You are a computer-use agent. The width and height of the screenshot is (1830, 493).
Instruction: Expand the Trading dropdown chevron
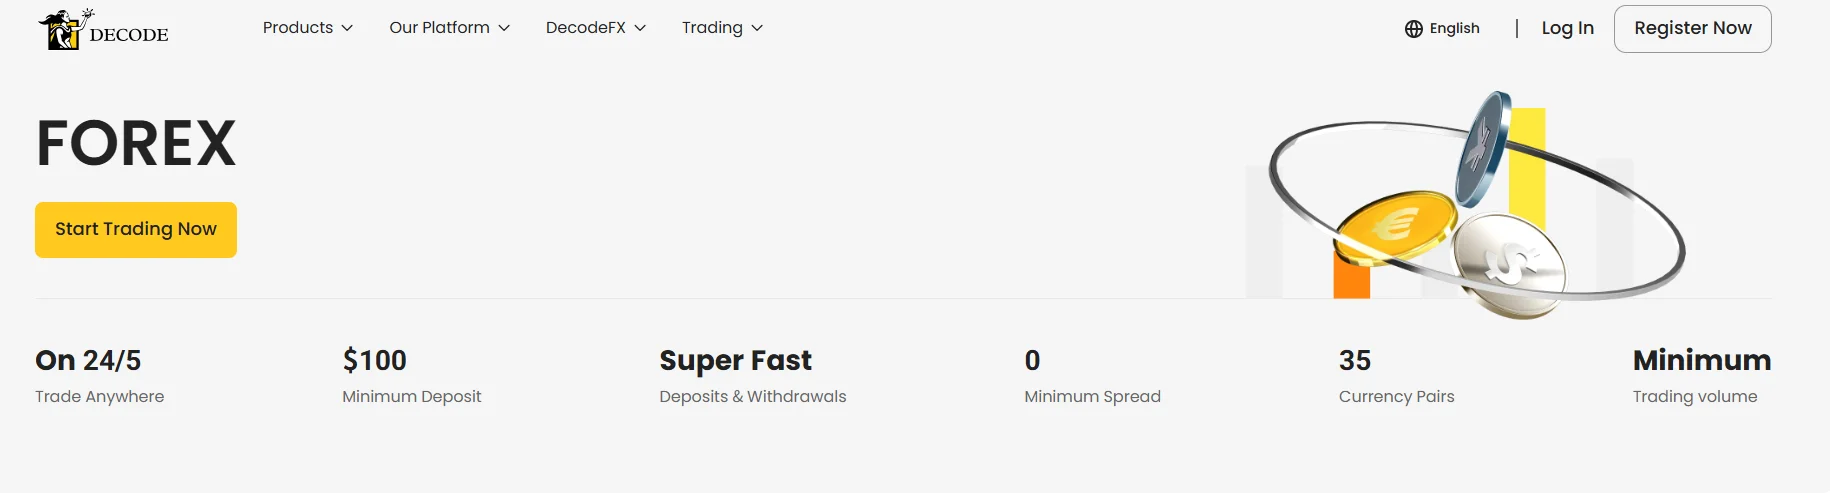coord(757,28)
